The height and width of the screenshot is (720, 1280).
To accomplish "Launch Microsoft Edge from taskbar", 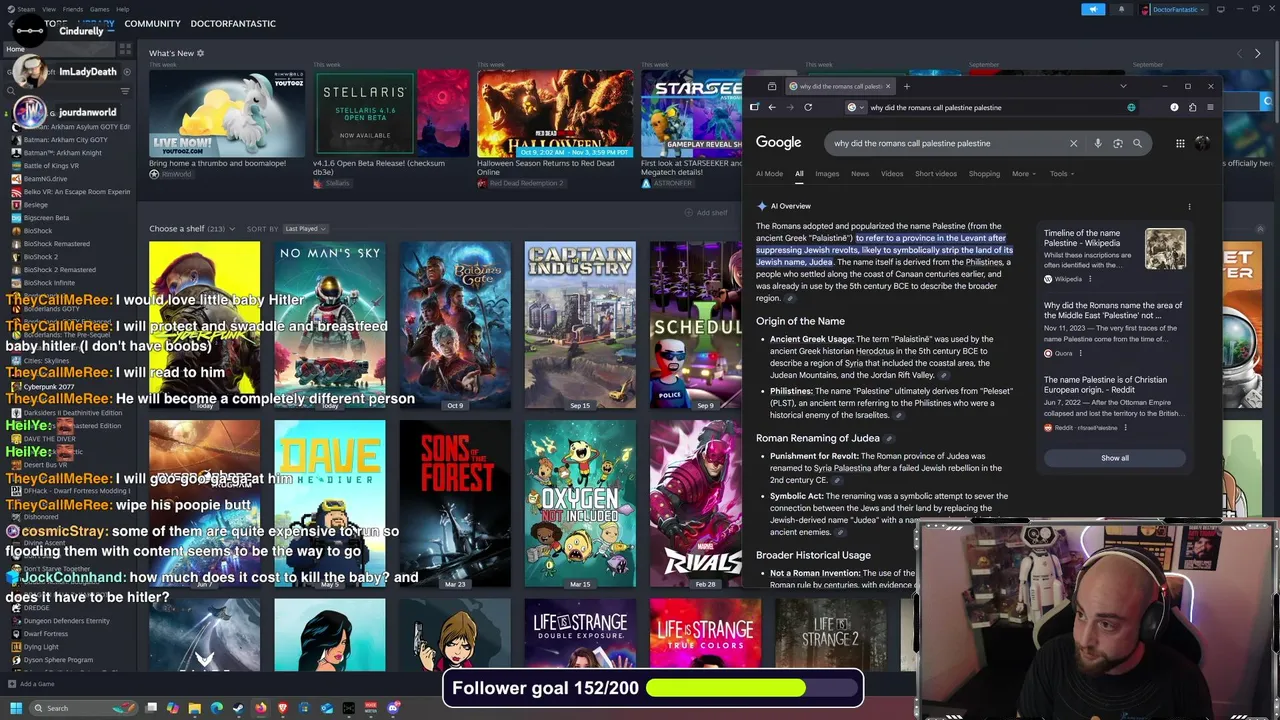I will [216, 708].
